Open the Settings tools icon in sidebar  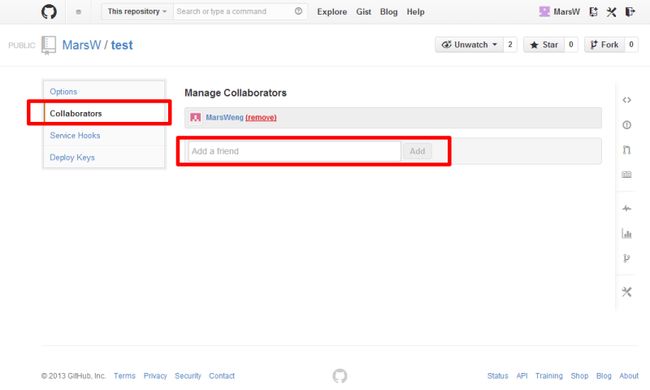(x=626, y=292)
